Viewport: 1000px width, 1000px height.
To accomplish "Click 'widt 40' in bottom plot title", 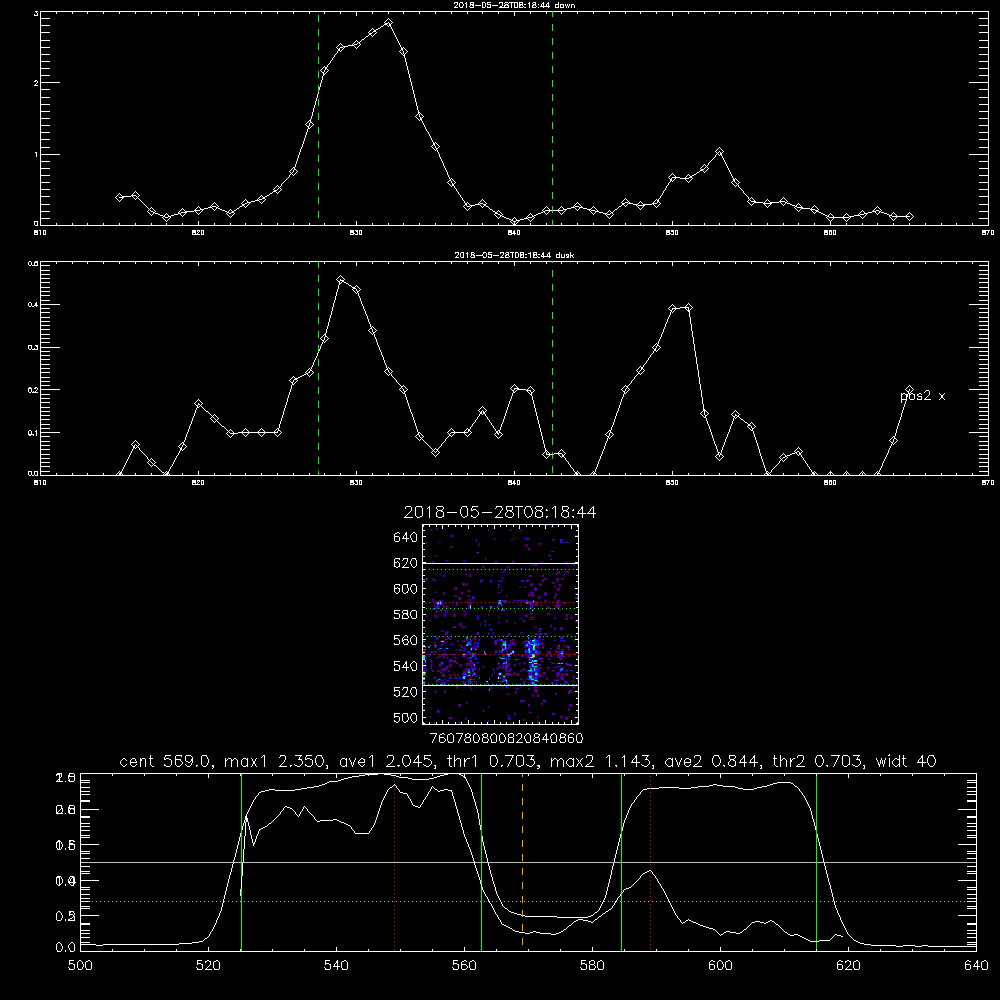I will (906, 761).
